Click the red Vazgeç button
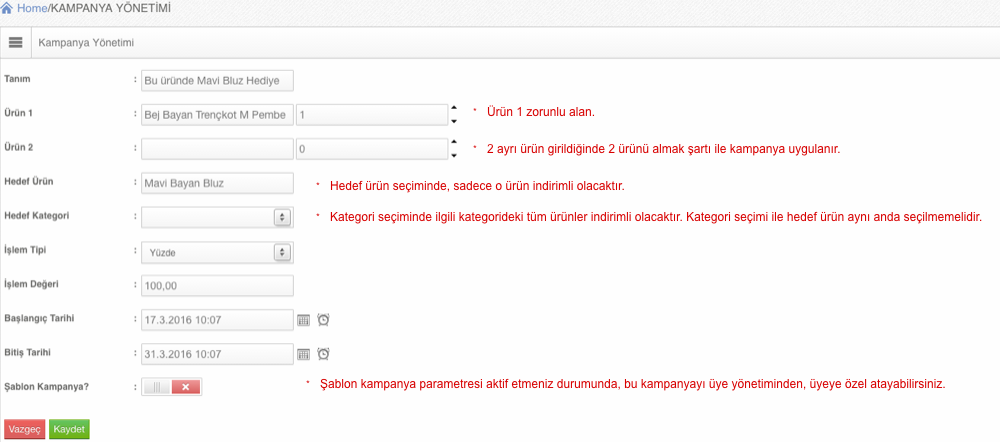Image resolution: width=1000 pixels, height=442 pixels. coord(24,429)
